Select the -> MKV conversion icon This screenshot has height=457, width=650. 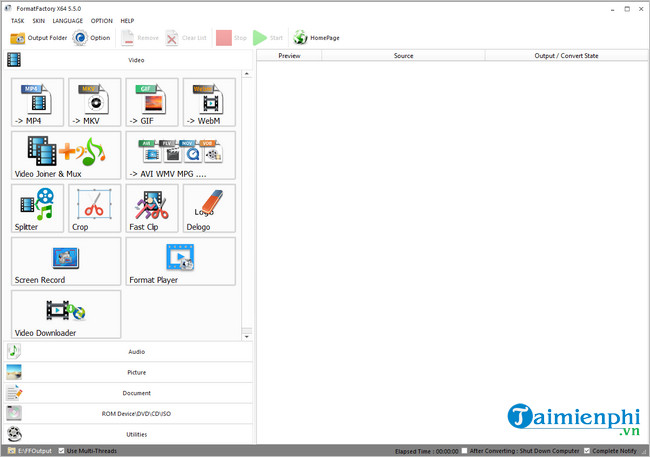click(95, 102)
